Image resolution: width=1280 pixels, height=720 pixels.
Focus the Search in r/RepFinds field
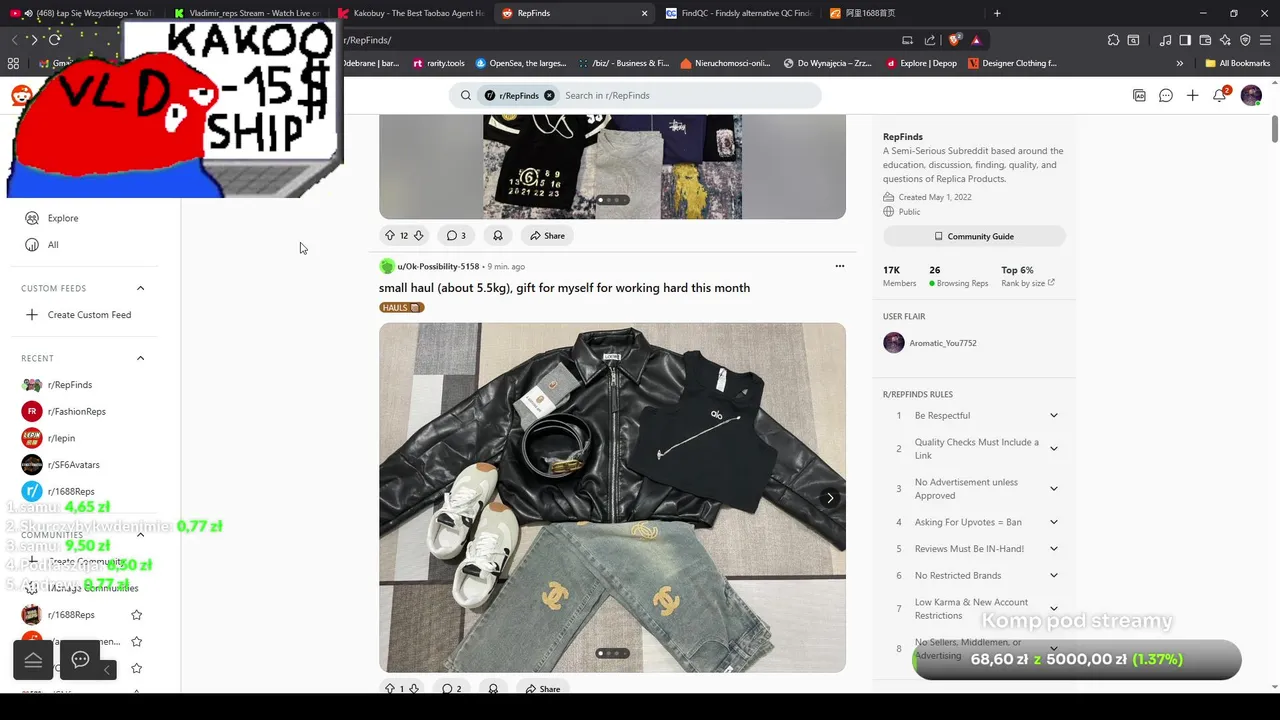[x=688, y=95]
